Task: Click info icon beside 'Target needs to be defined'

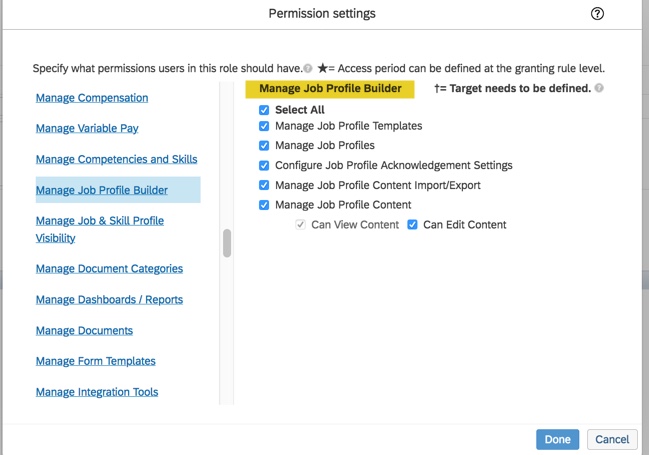Action: [599, 88]
